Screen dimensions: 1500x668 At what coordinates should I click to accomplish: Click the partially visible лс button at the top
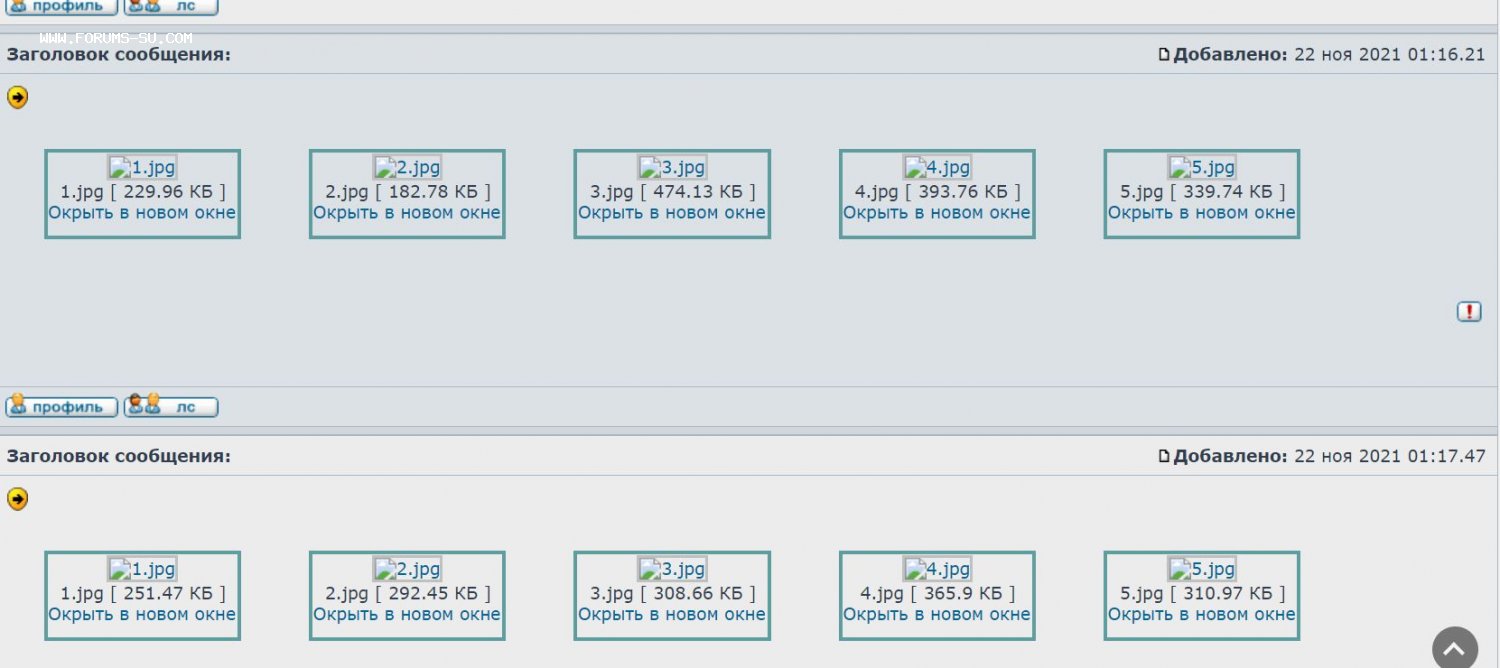click(x=171, y=7)
